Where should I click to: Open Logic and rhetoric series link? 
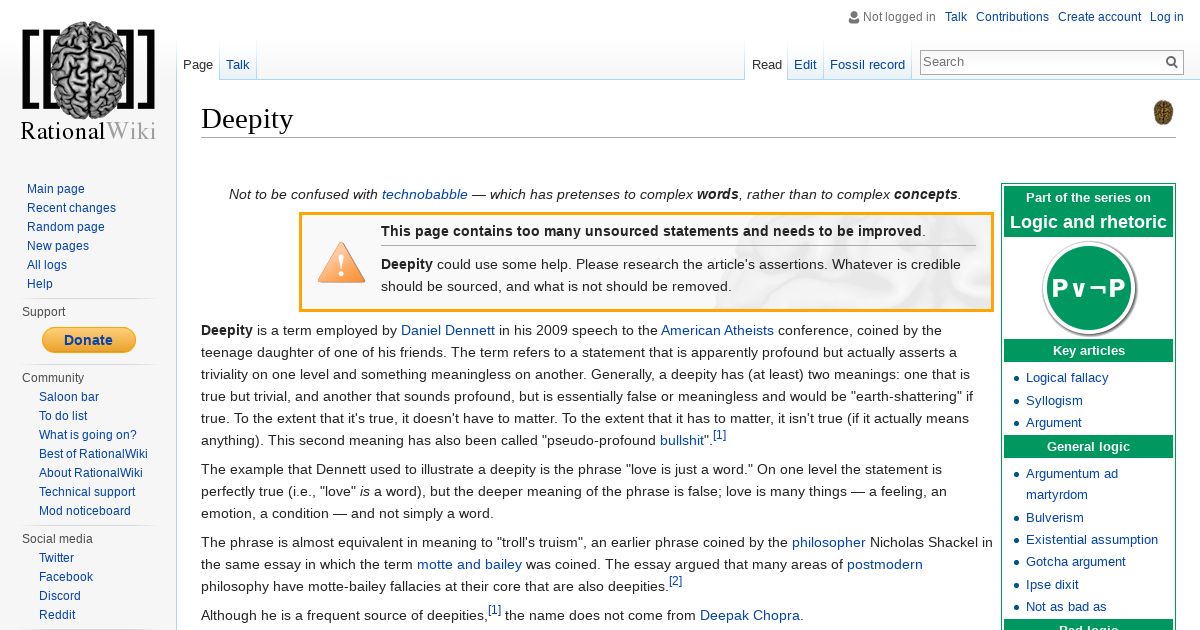point(1088,222)
